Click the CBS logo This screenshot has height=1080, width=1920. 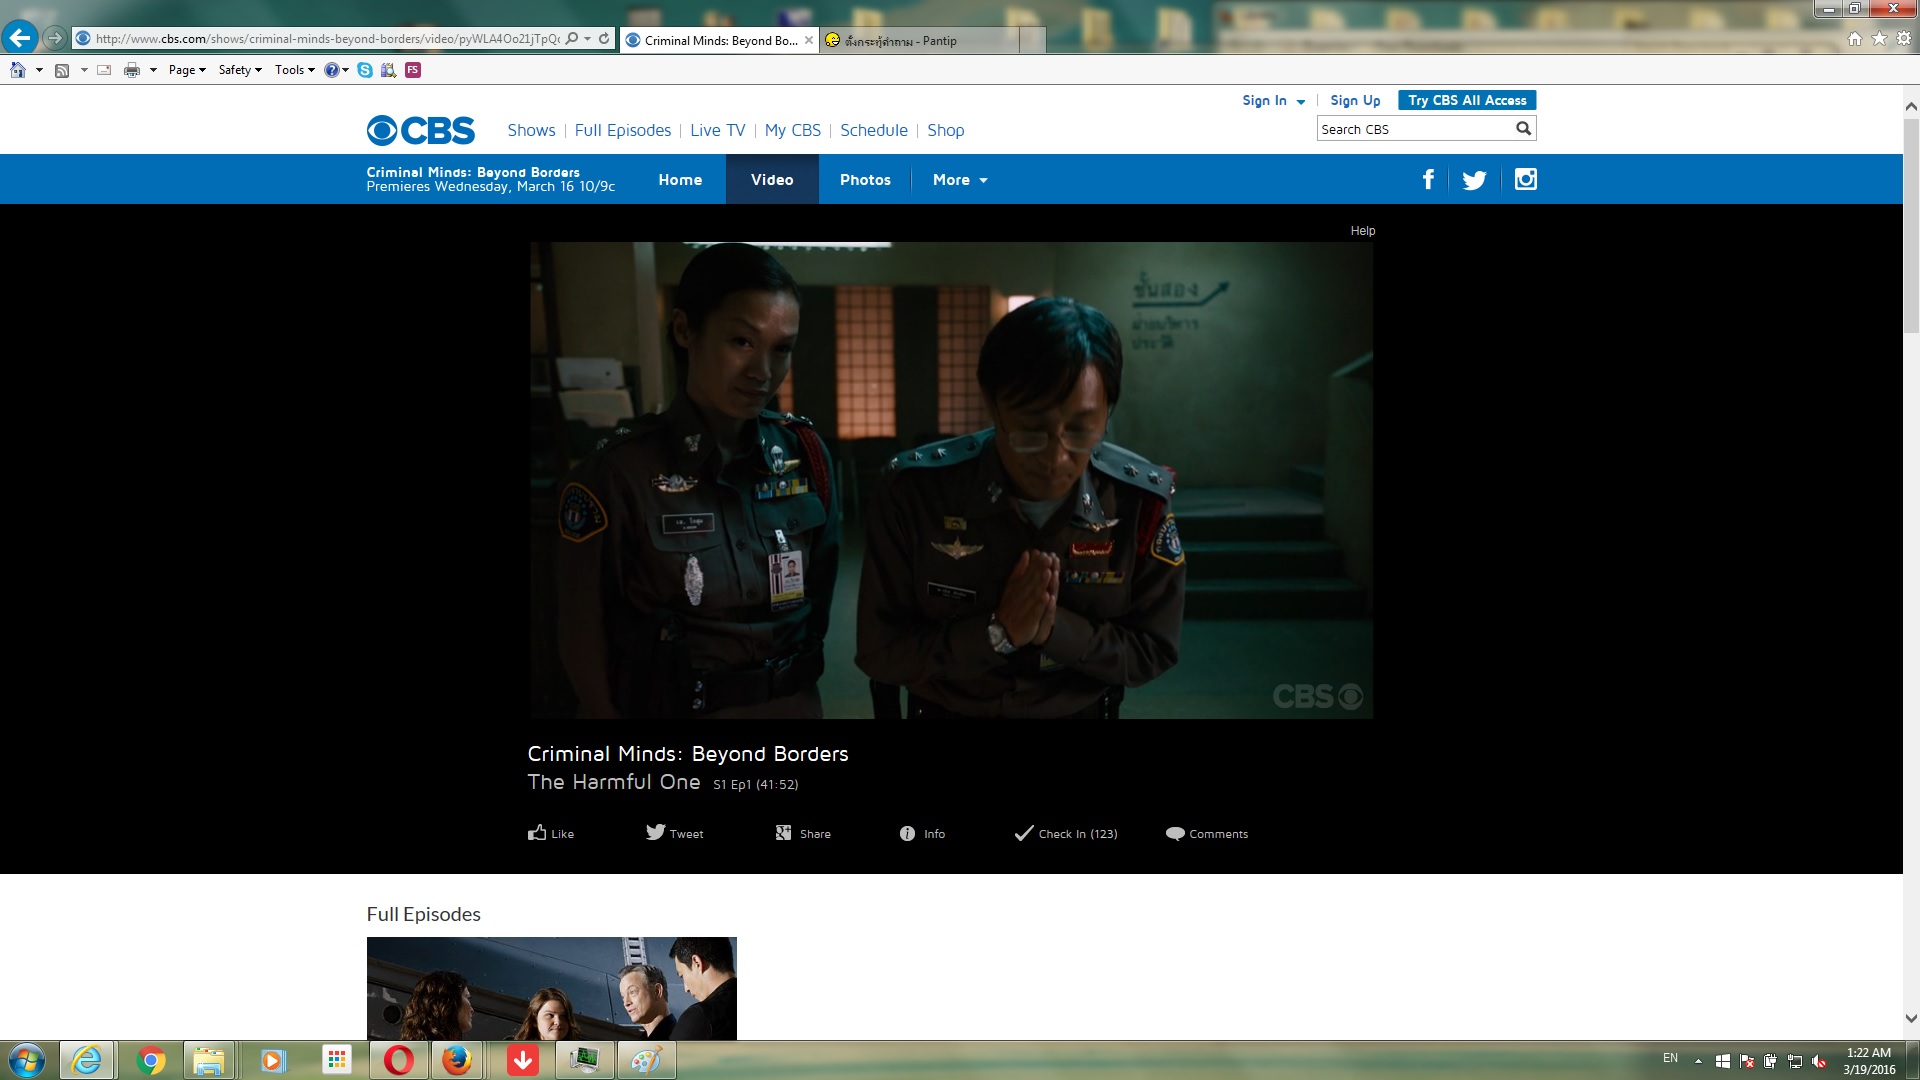point(421,130)
